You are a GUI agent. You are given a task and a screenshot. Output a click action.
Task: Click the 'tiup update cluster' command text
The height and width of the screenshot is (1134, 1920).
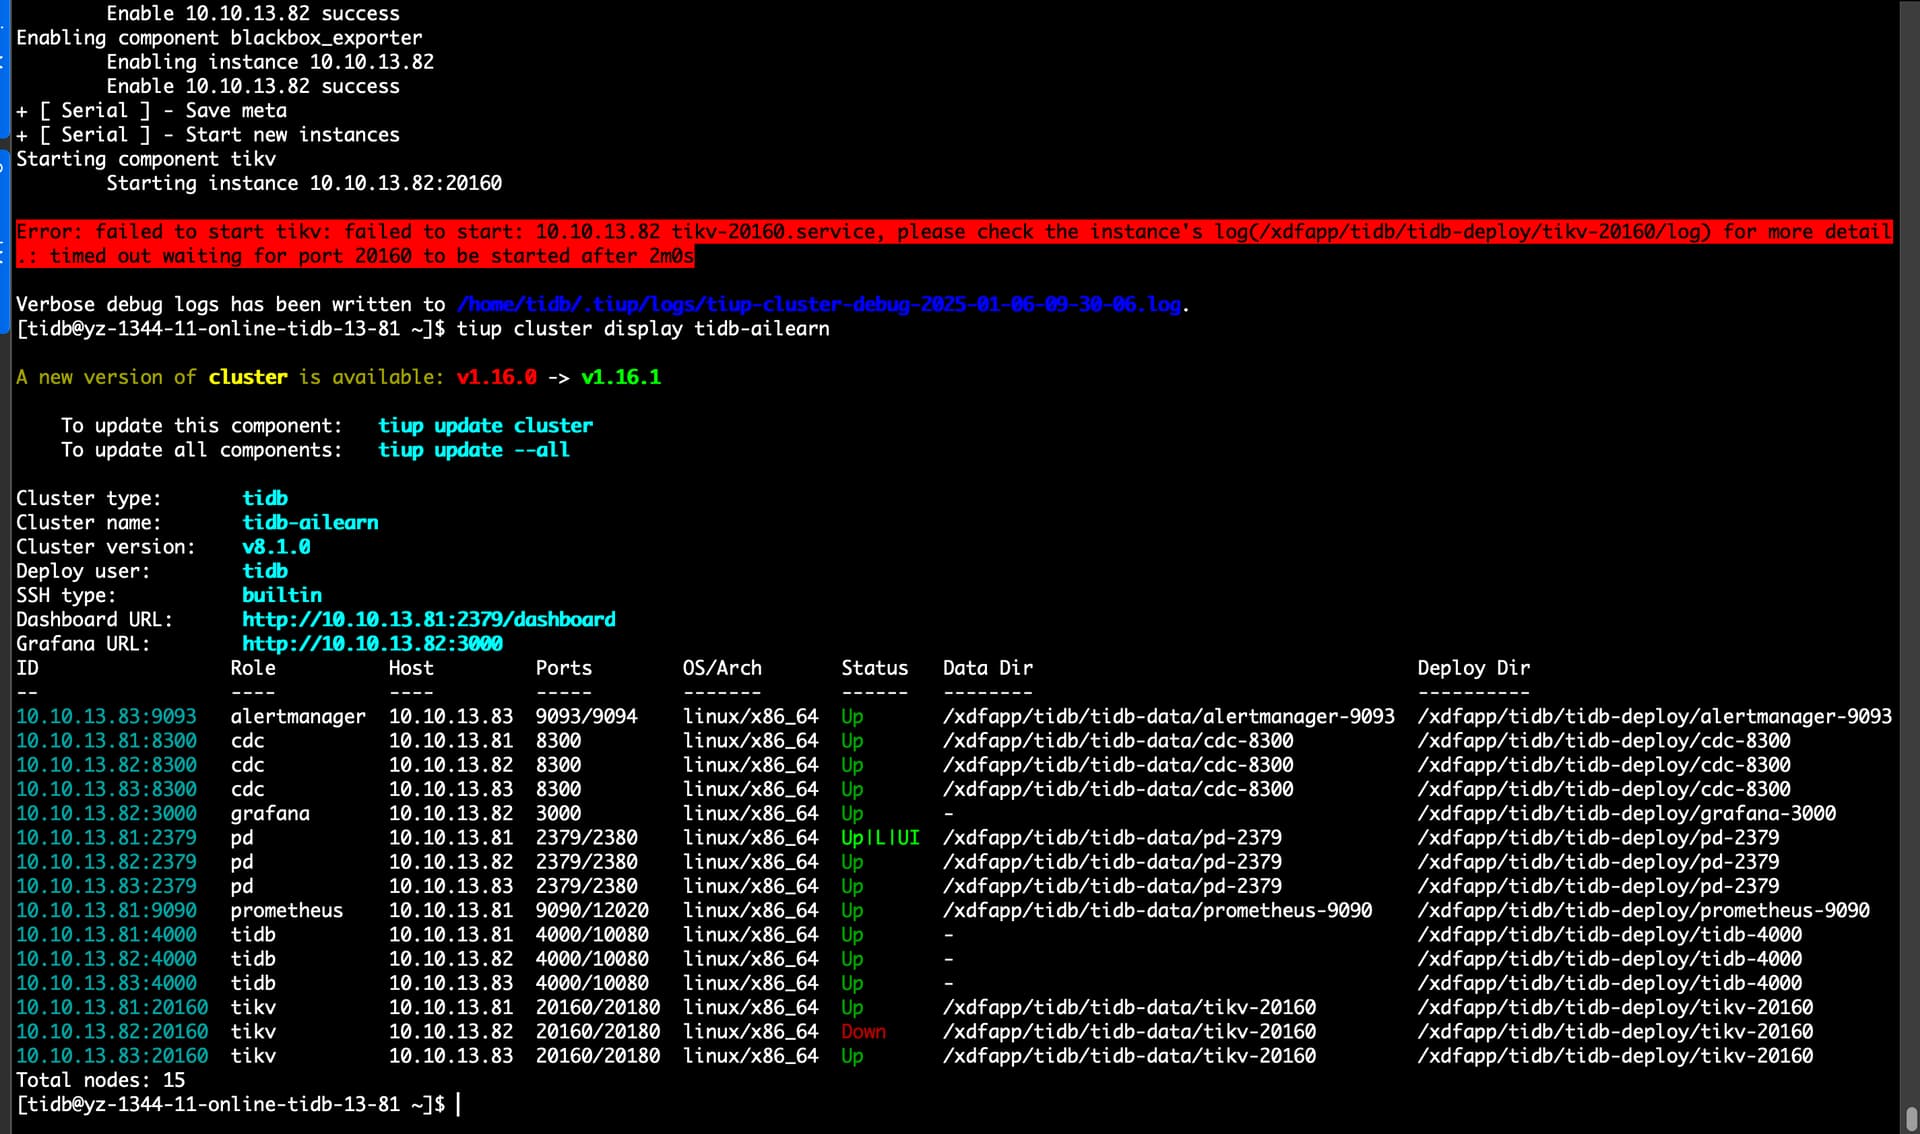click(485, 425)
